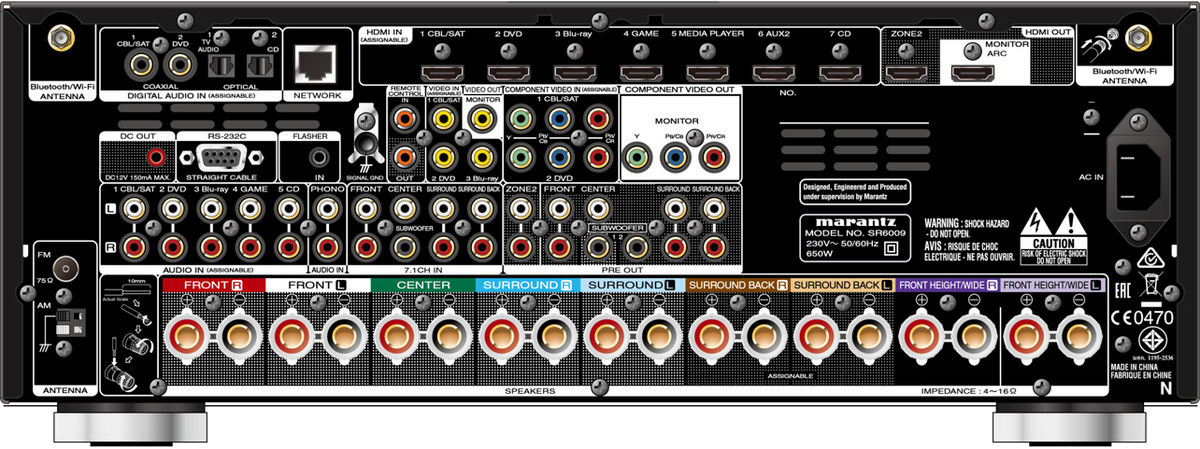
Task: Click the optical 2 CD input
Action: click(259, 65)
